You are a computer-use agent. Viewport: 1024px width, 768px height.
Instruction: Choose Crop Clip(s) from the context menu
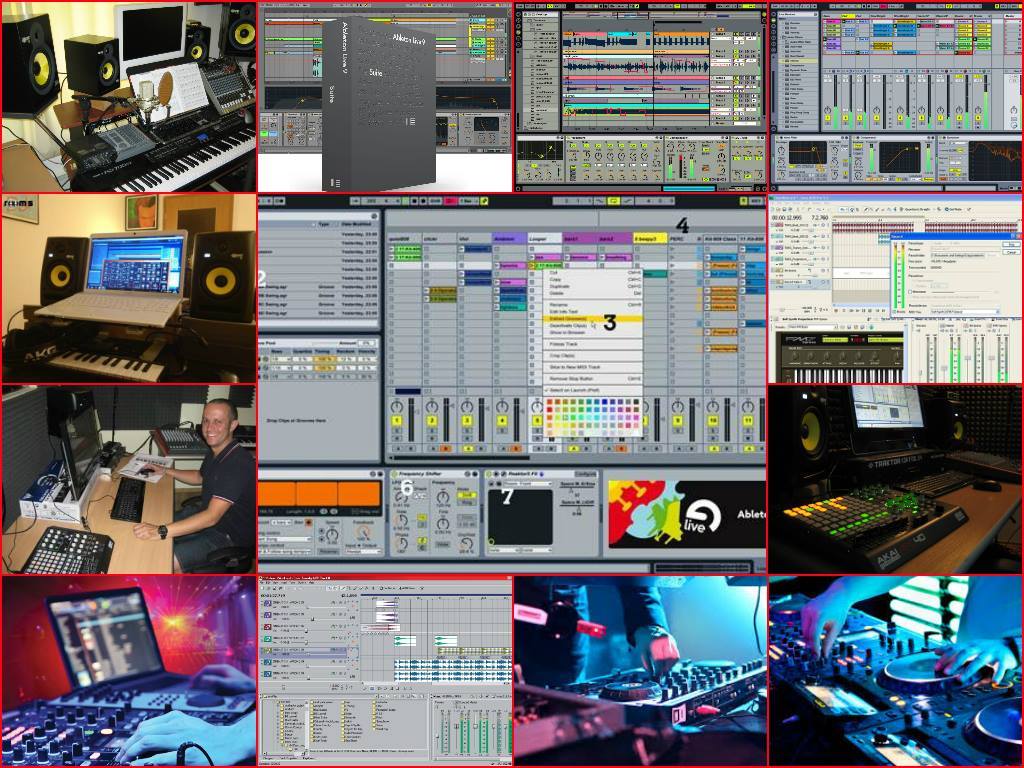(x=592, y=355)
